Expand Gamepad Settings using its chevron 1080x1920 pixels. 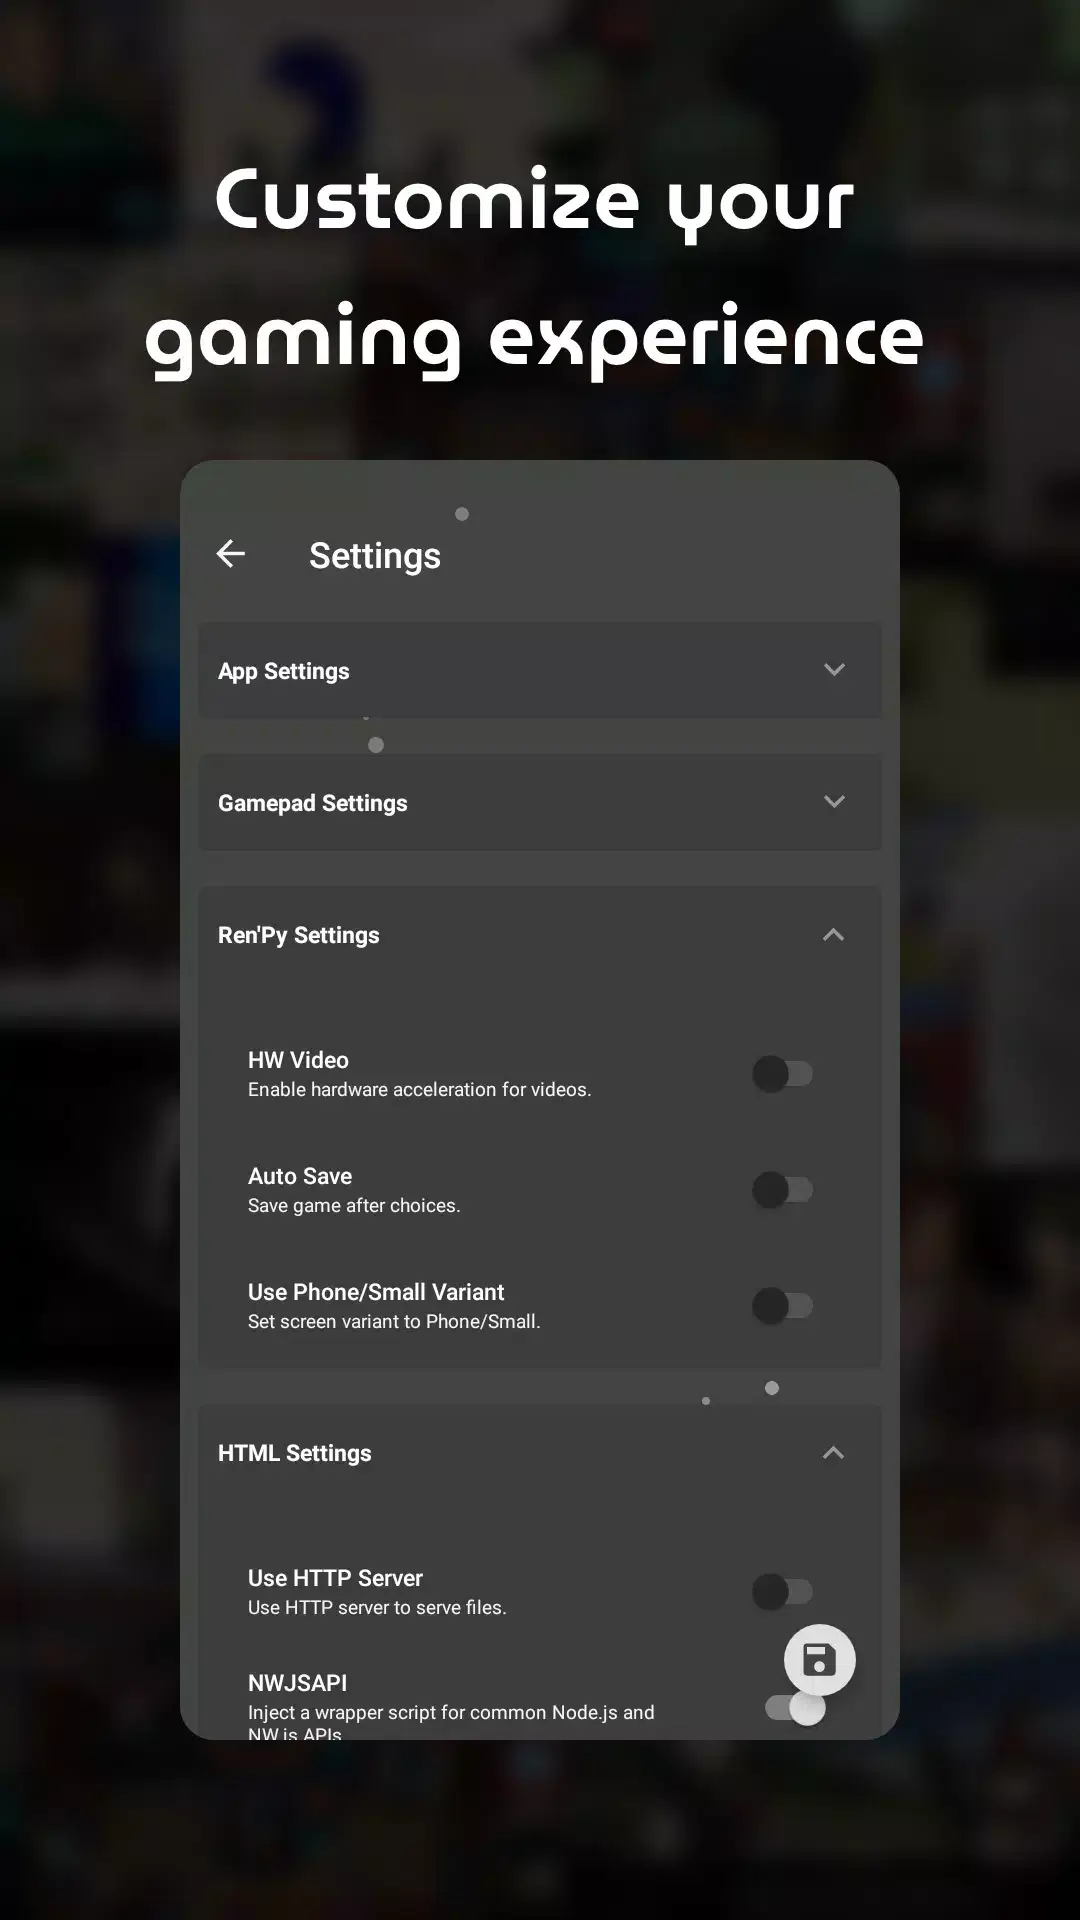(x=834, y=802)
